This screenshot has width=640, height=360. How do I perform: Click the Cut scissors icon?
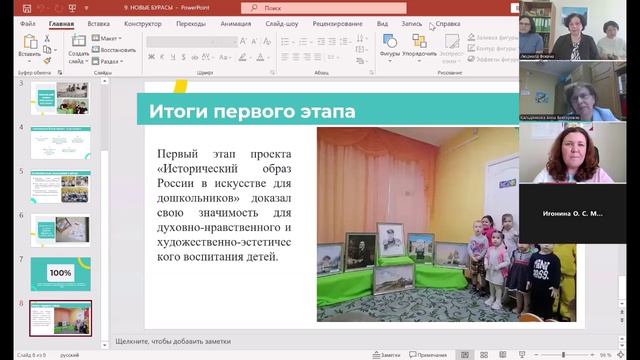coord(47,38)
